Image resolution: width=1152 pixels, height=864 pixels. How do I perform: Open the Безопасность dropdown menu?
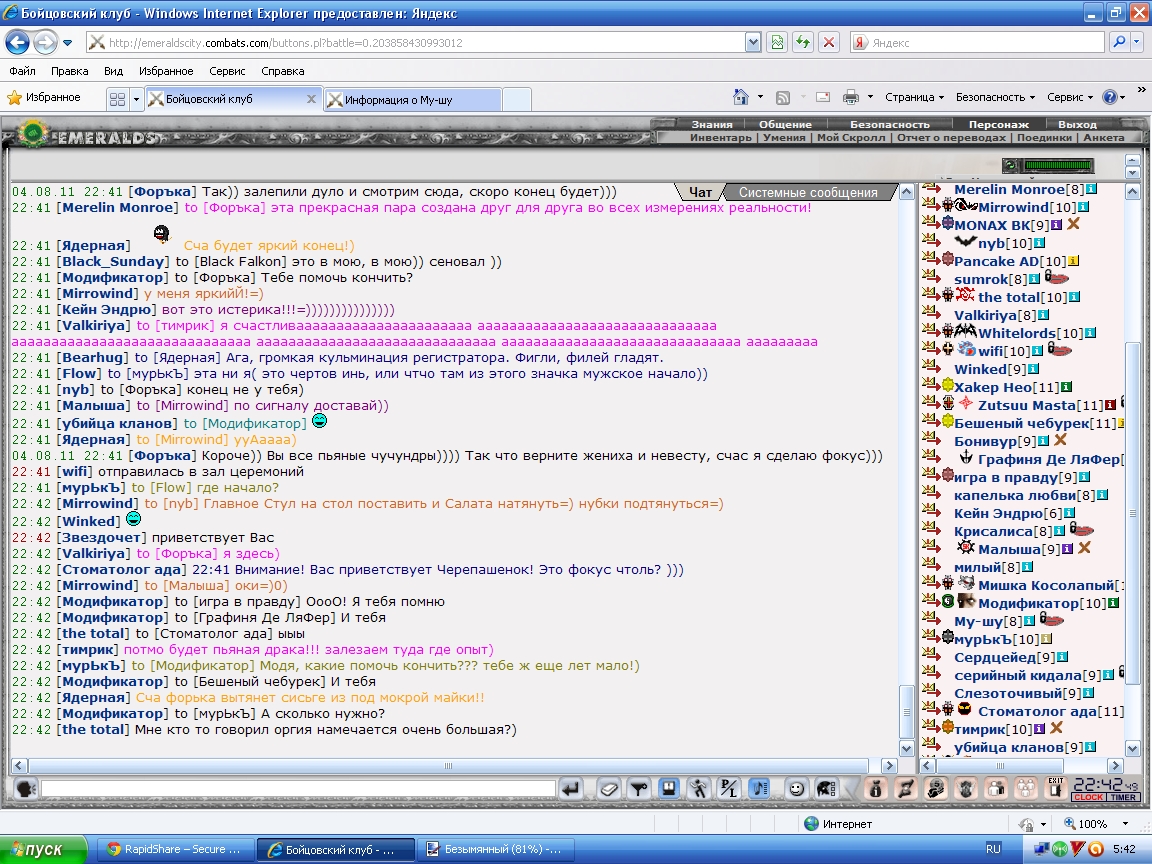pyautogui.click(x=995, y=97)
